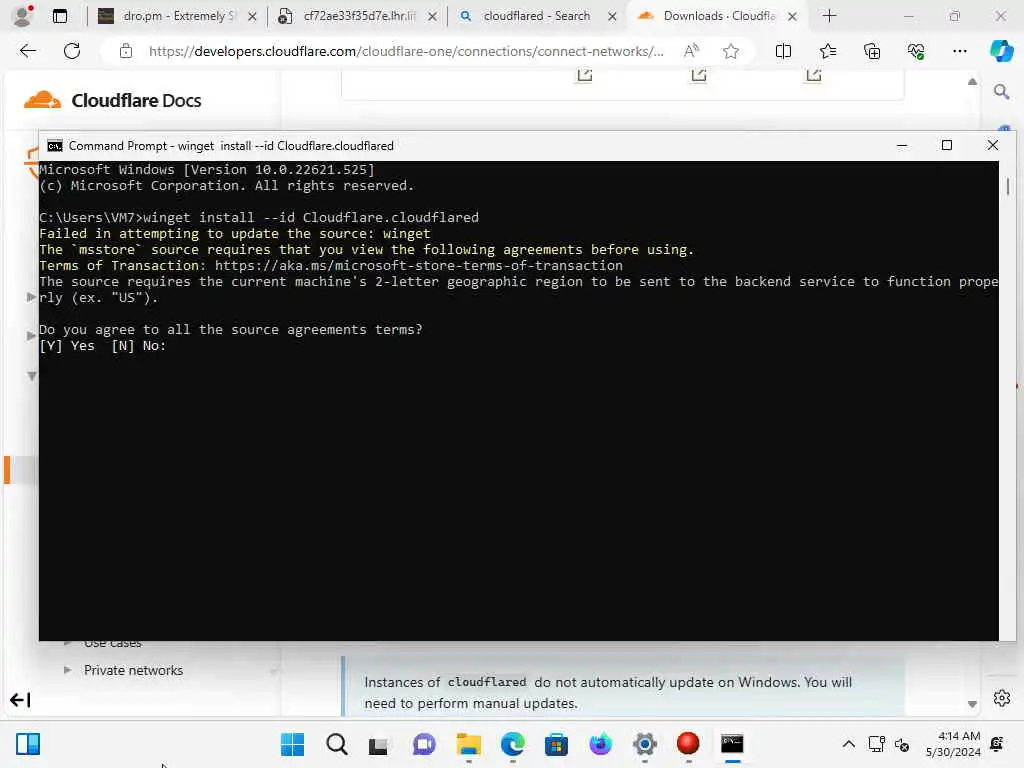Click the Cloudflare Docs logo

112,101
